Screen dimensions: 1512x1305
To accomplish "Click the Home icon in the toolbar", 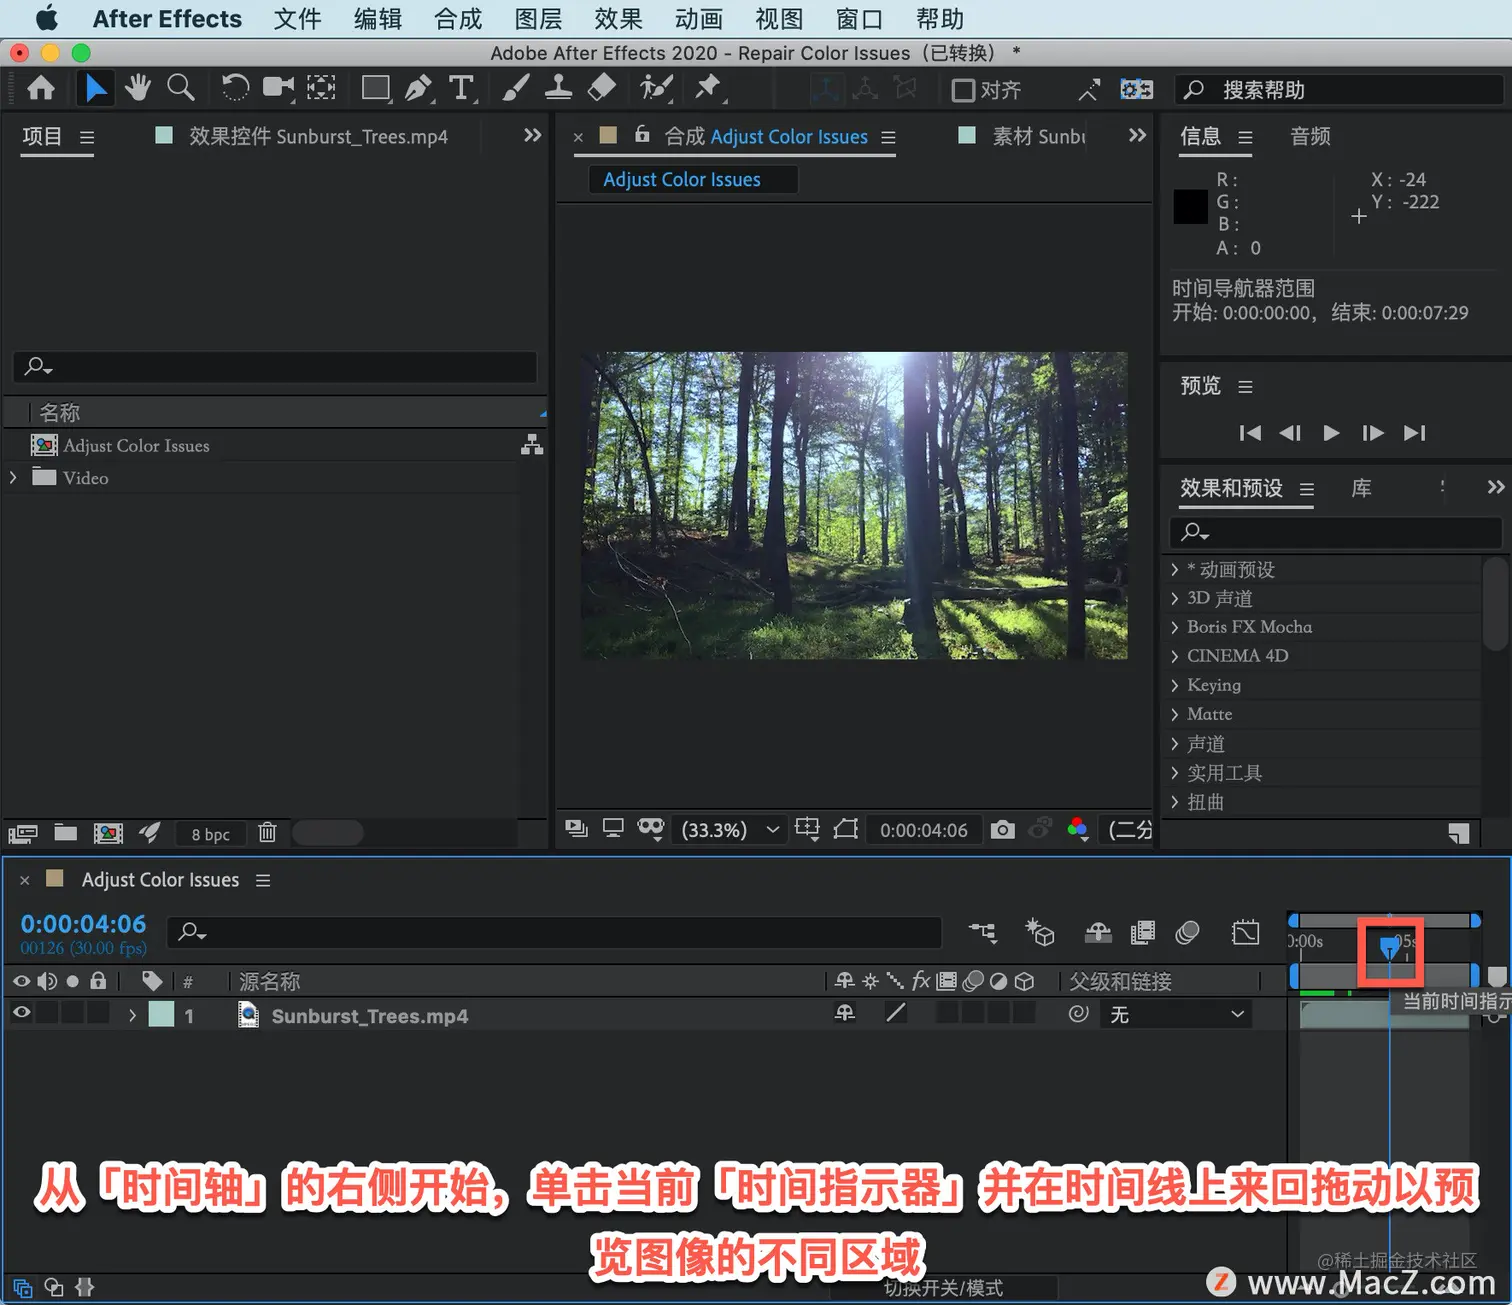I will tap(41, 89).
